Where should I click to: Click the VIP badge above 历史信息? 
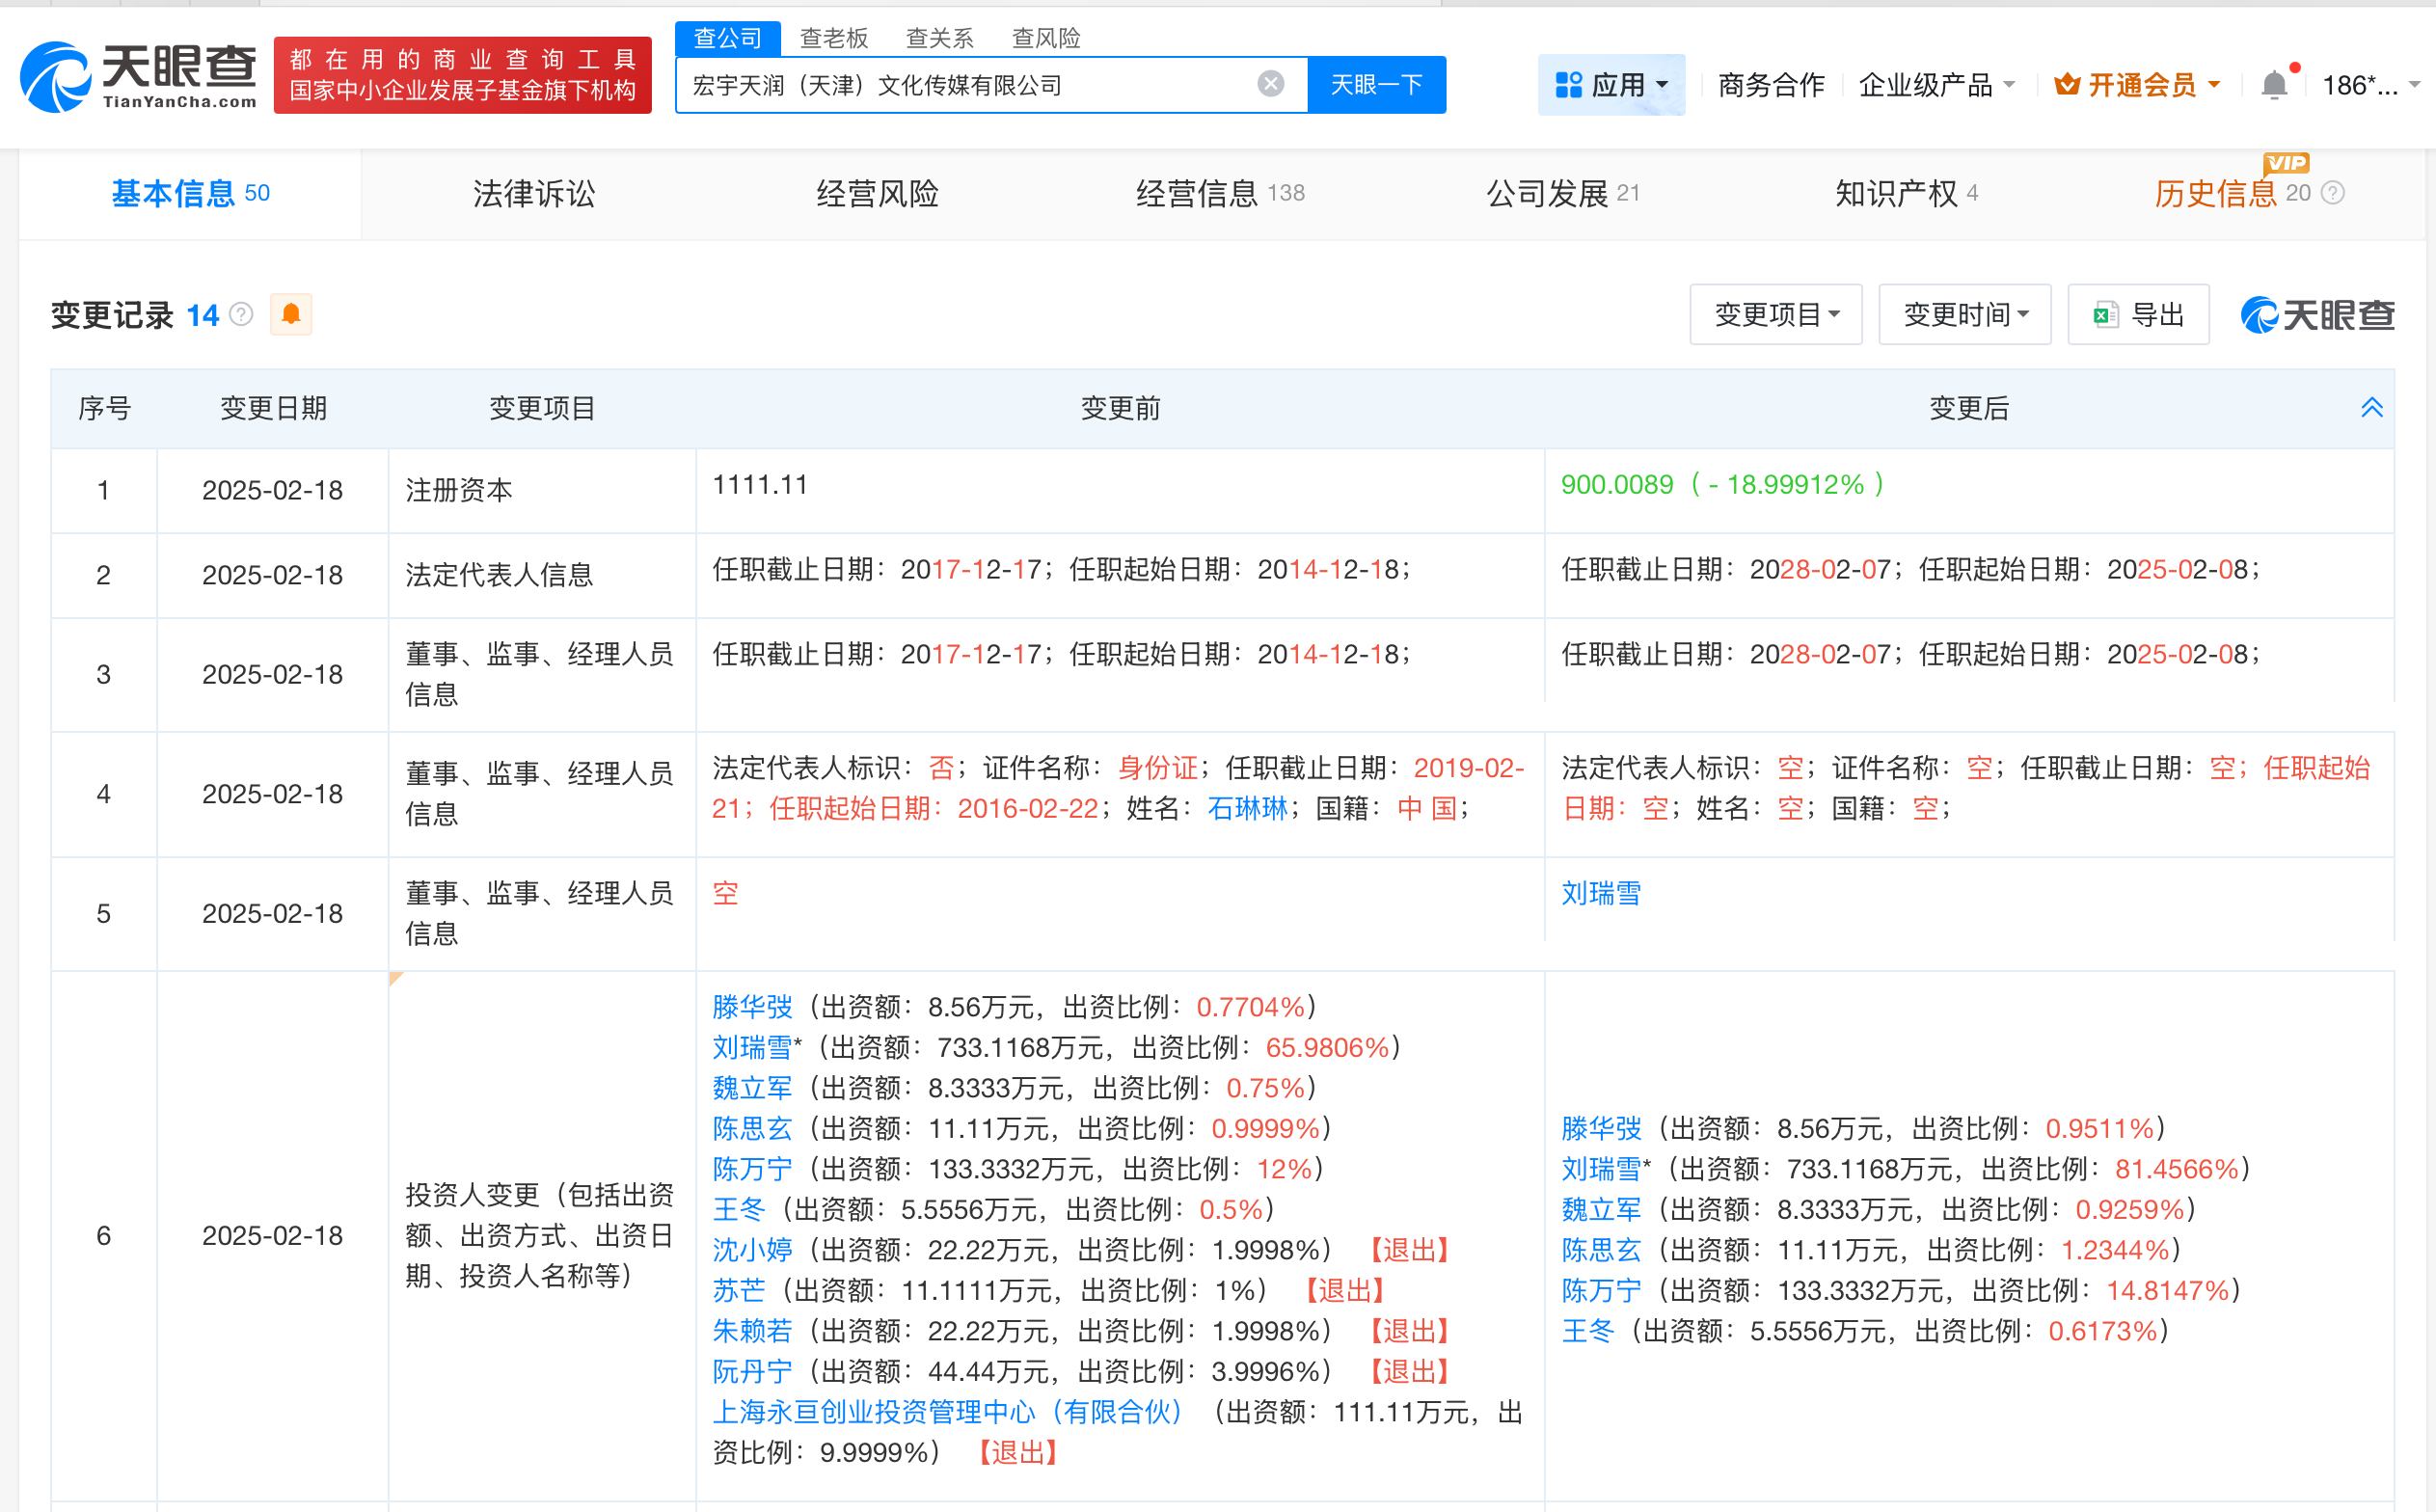point(2285,165)
